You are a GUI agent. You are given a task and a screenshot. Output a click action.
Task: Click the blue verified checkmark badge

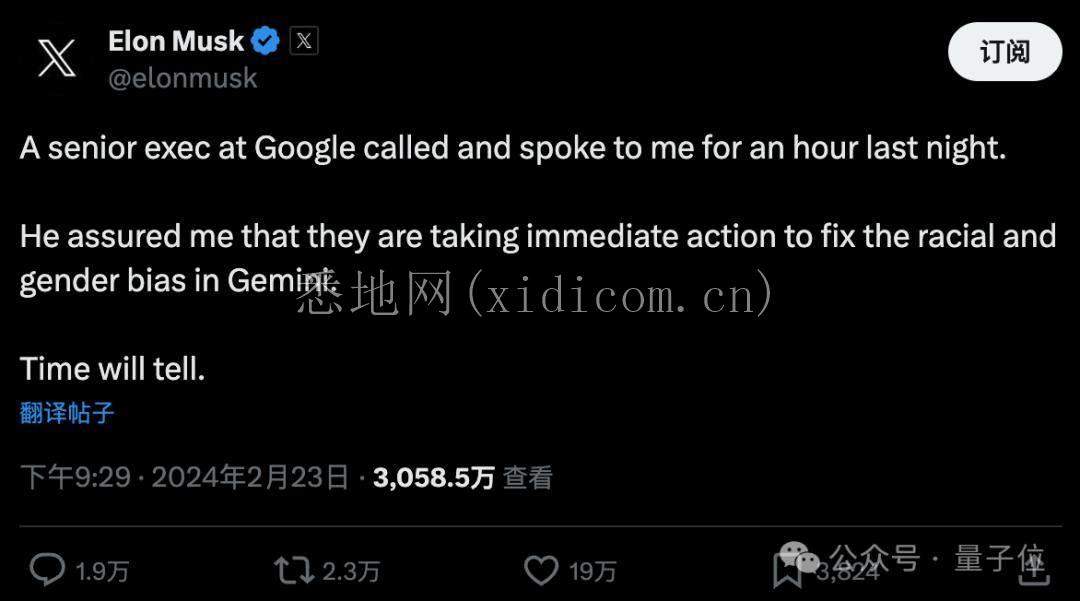click(x=265, y=41)
